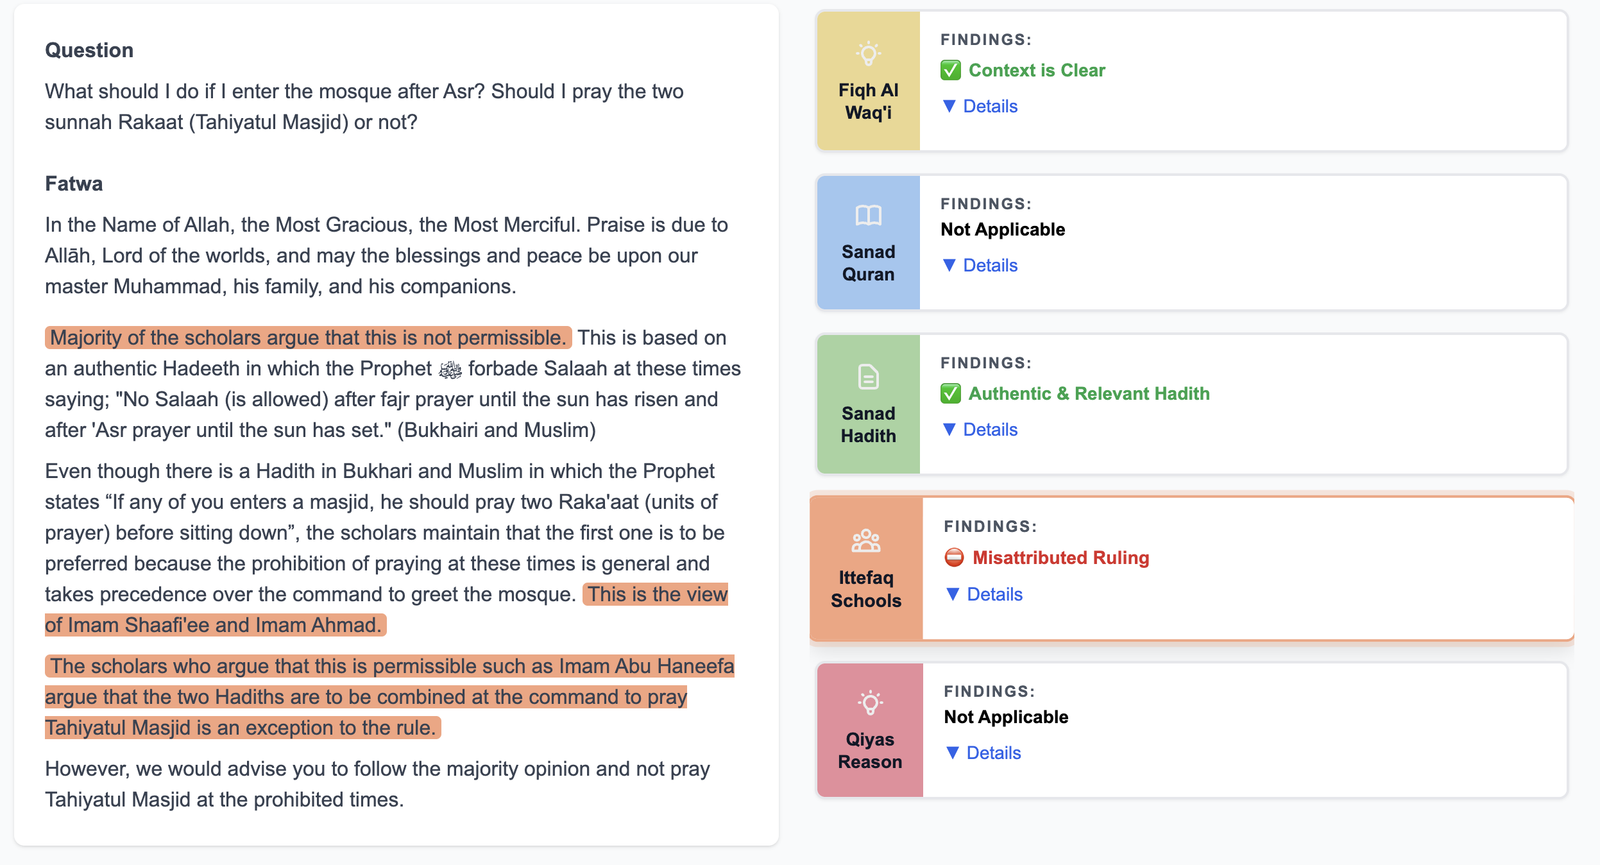This screenshot has height=865, width=1600.
Task: Click the lightbulb icon in Fiqh Al Waq'i
Action: point(868,53)
